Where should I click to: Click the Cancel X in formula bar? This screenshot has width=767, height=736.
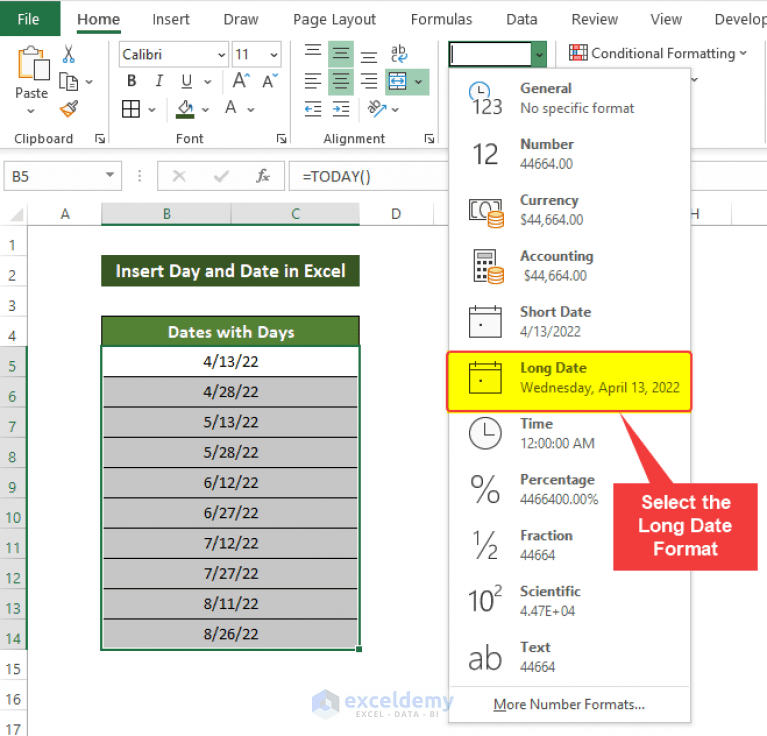click(x=179, y=176)
